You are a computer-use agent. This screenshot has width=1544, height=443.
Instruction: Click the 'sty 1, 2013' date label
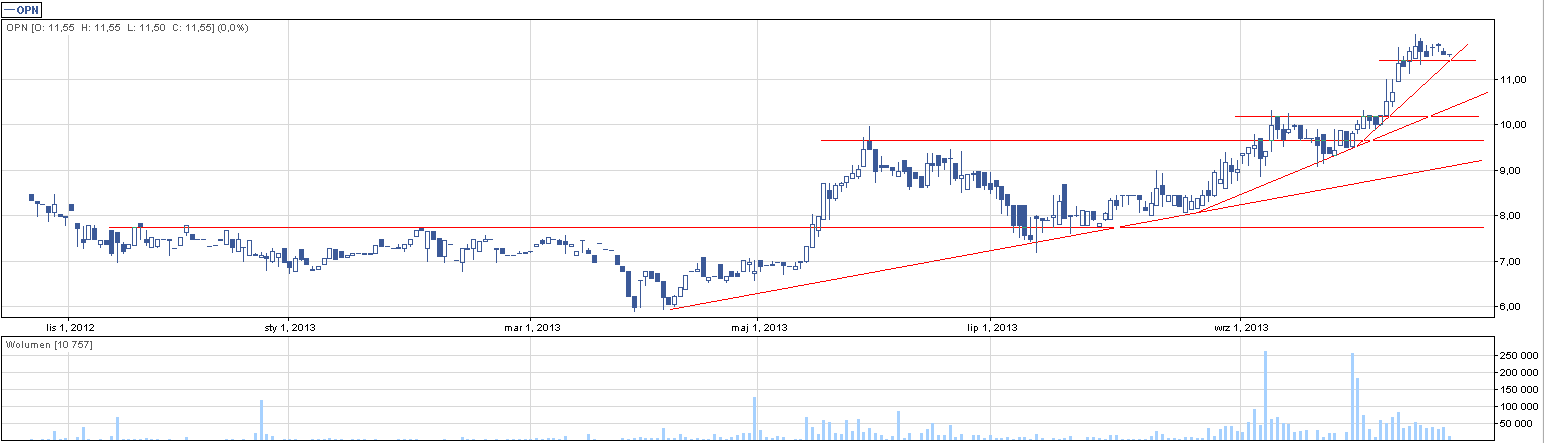pos(289,327)
